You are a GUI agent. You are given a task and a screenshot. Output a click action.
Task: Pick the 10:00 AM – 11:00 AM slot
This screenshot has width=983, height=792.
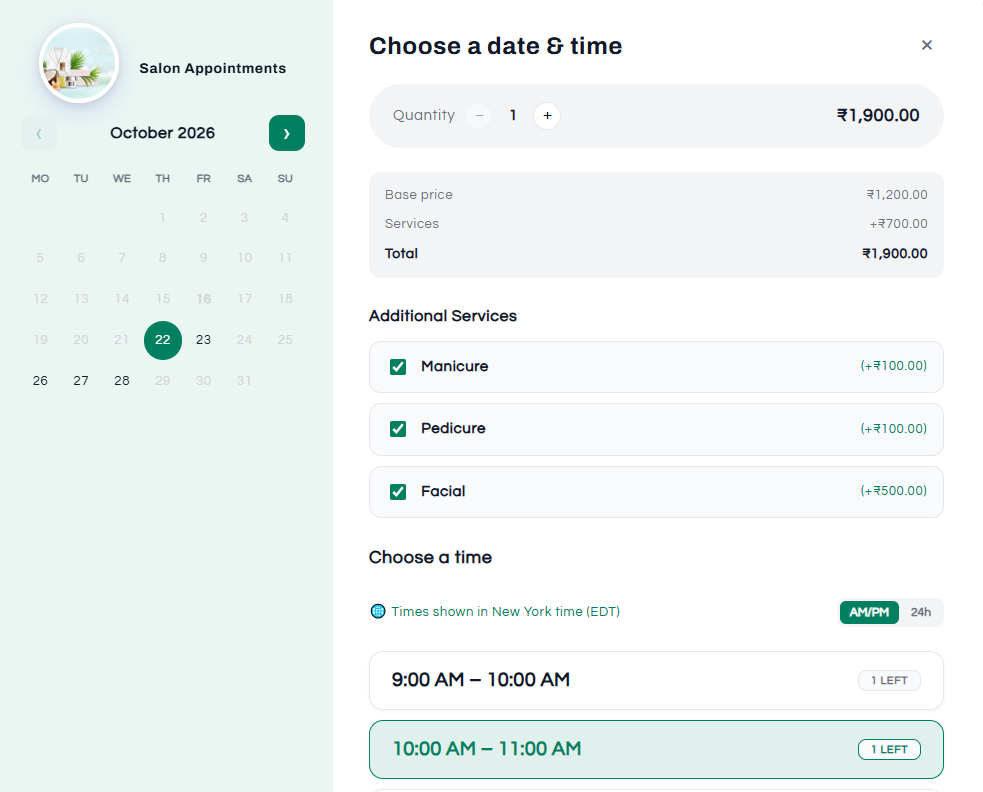[656, 749]
